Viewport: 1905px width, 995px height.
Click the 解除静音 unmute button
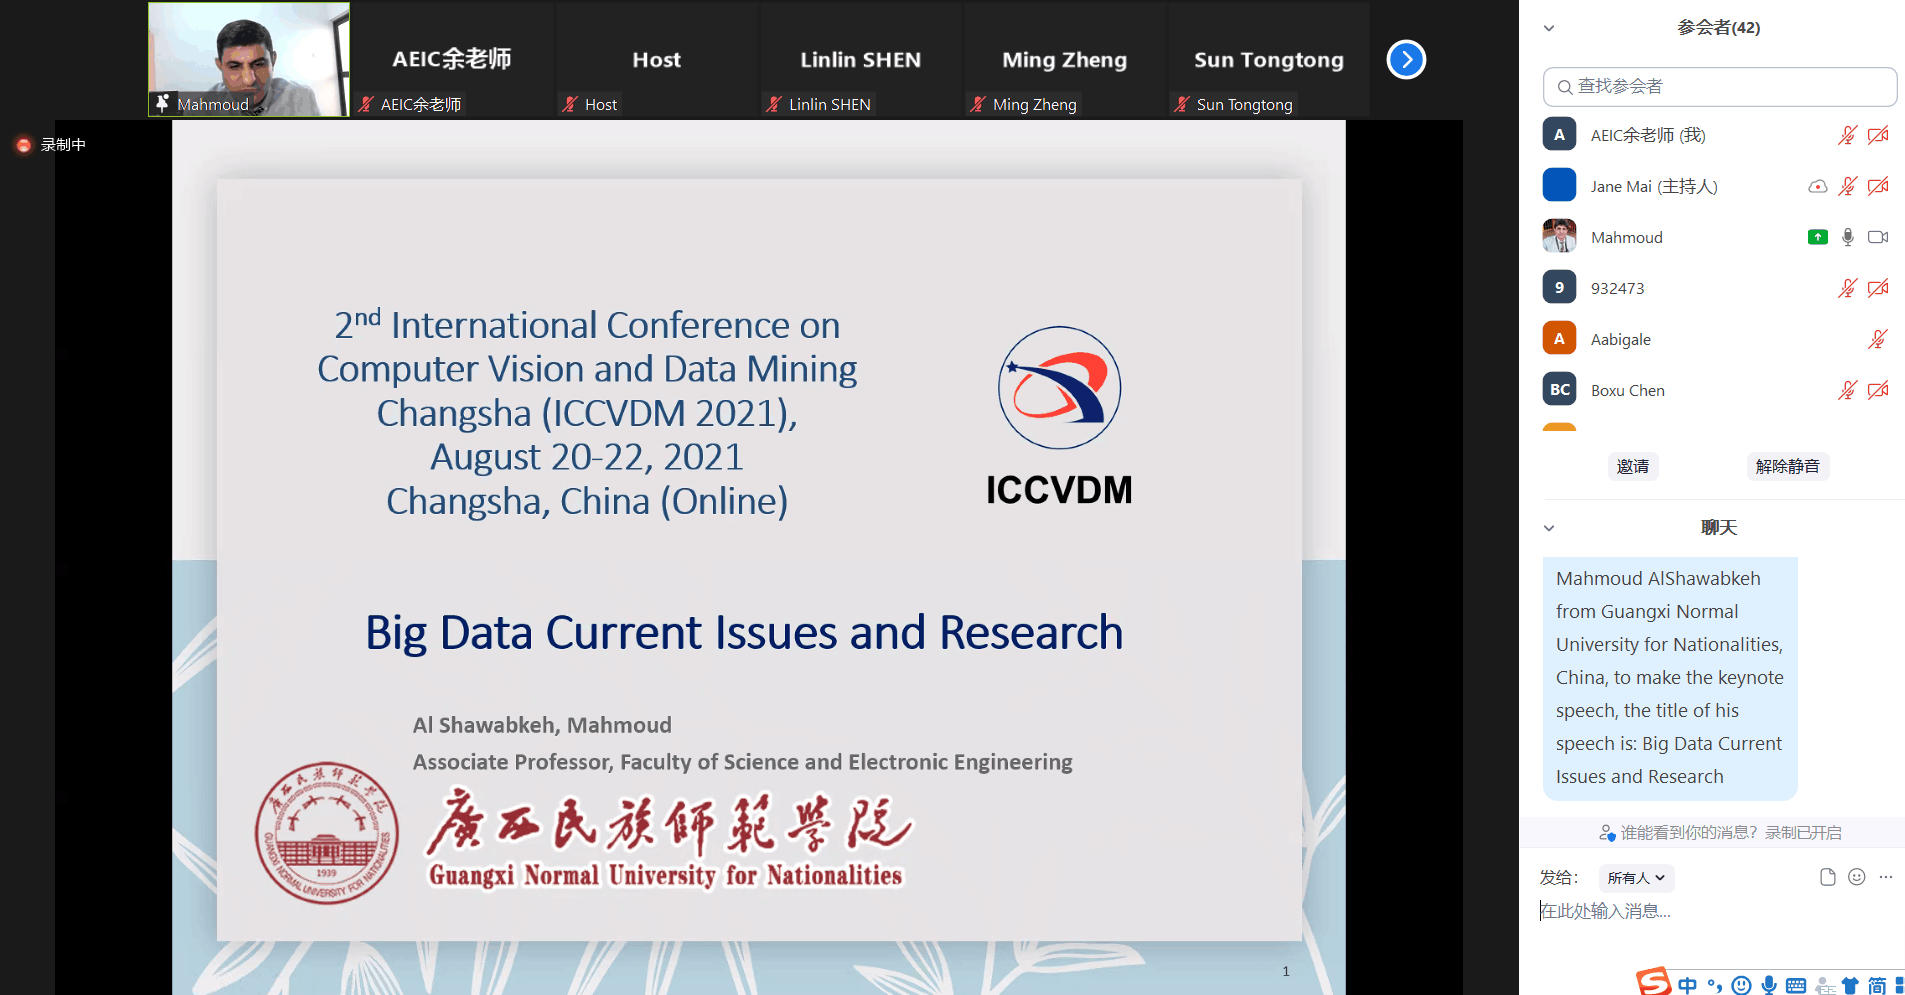[1787, 466]
